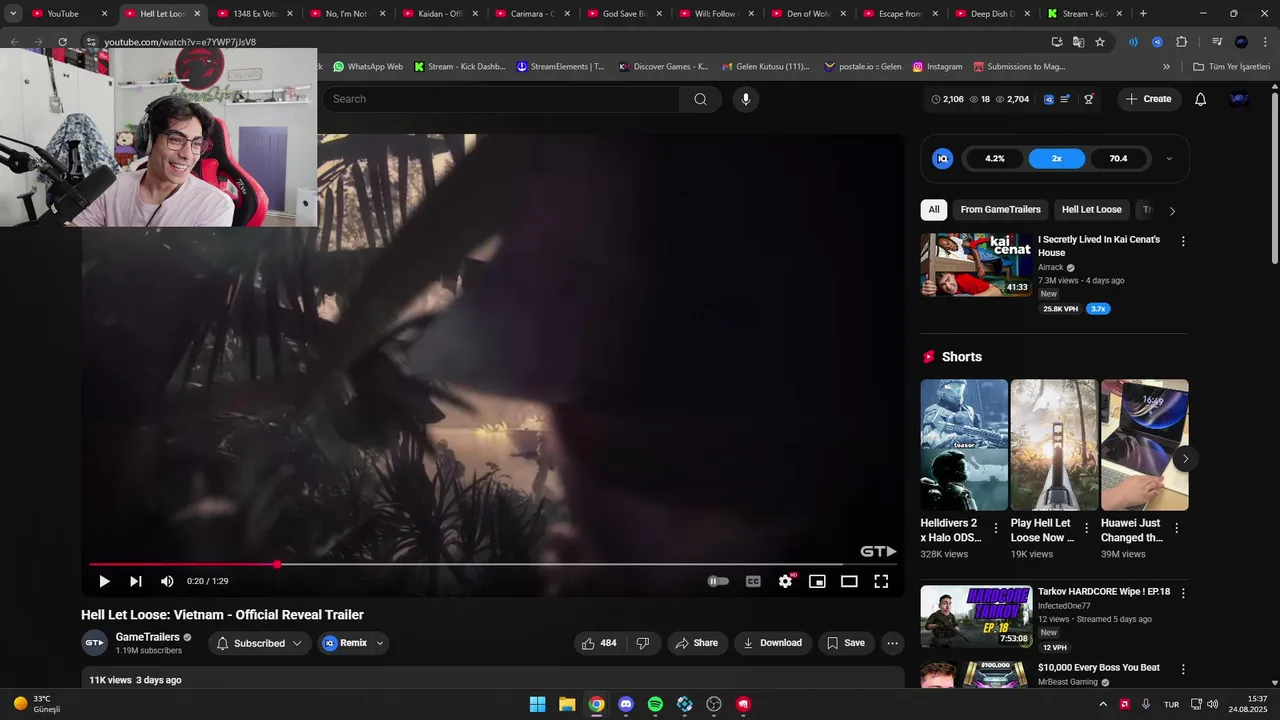
Task: Open options for Tarkov HARDCORE Wipe video
Action: click(1183, 593)
